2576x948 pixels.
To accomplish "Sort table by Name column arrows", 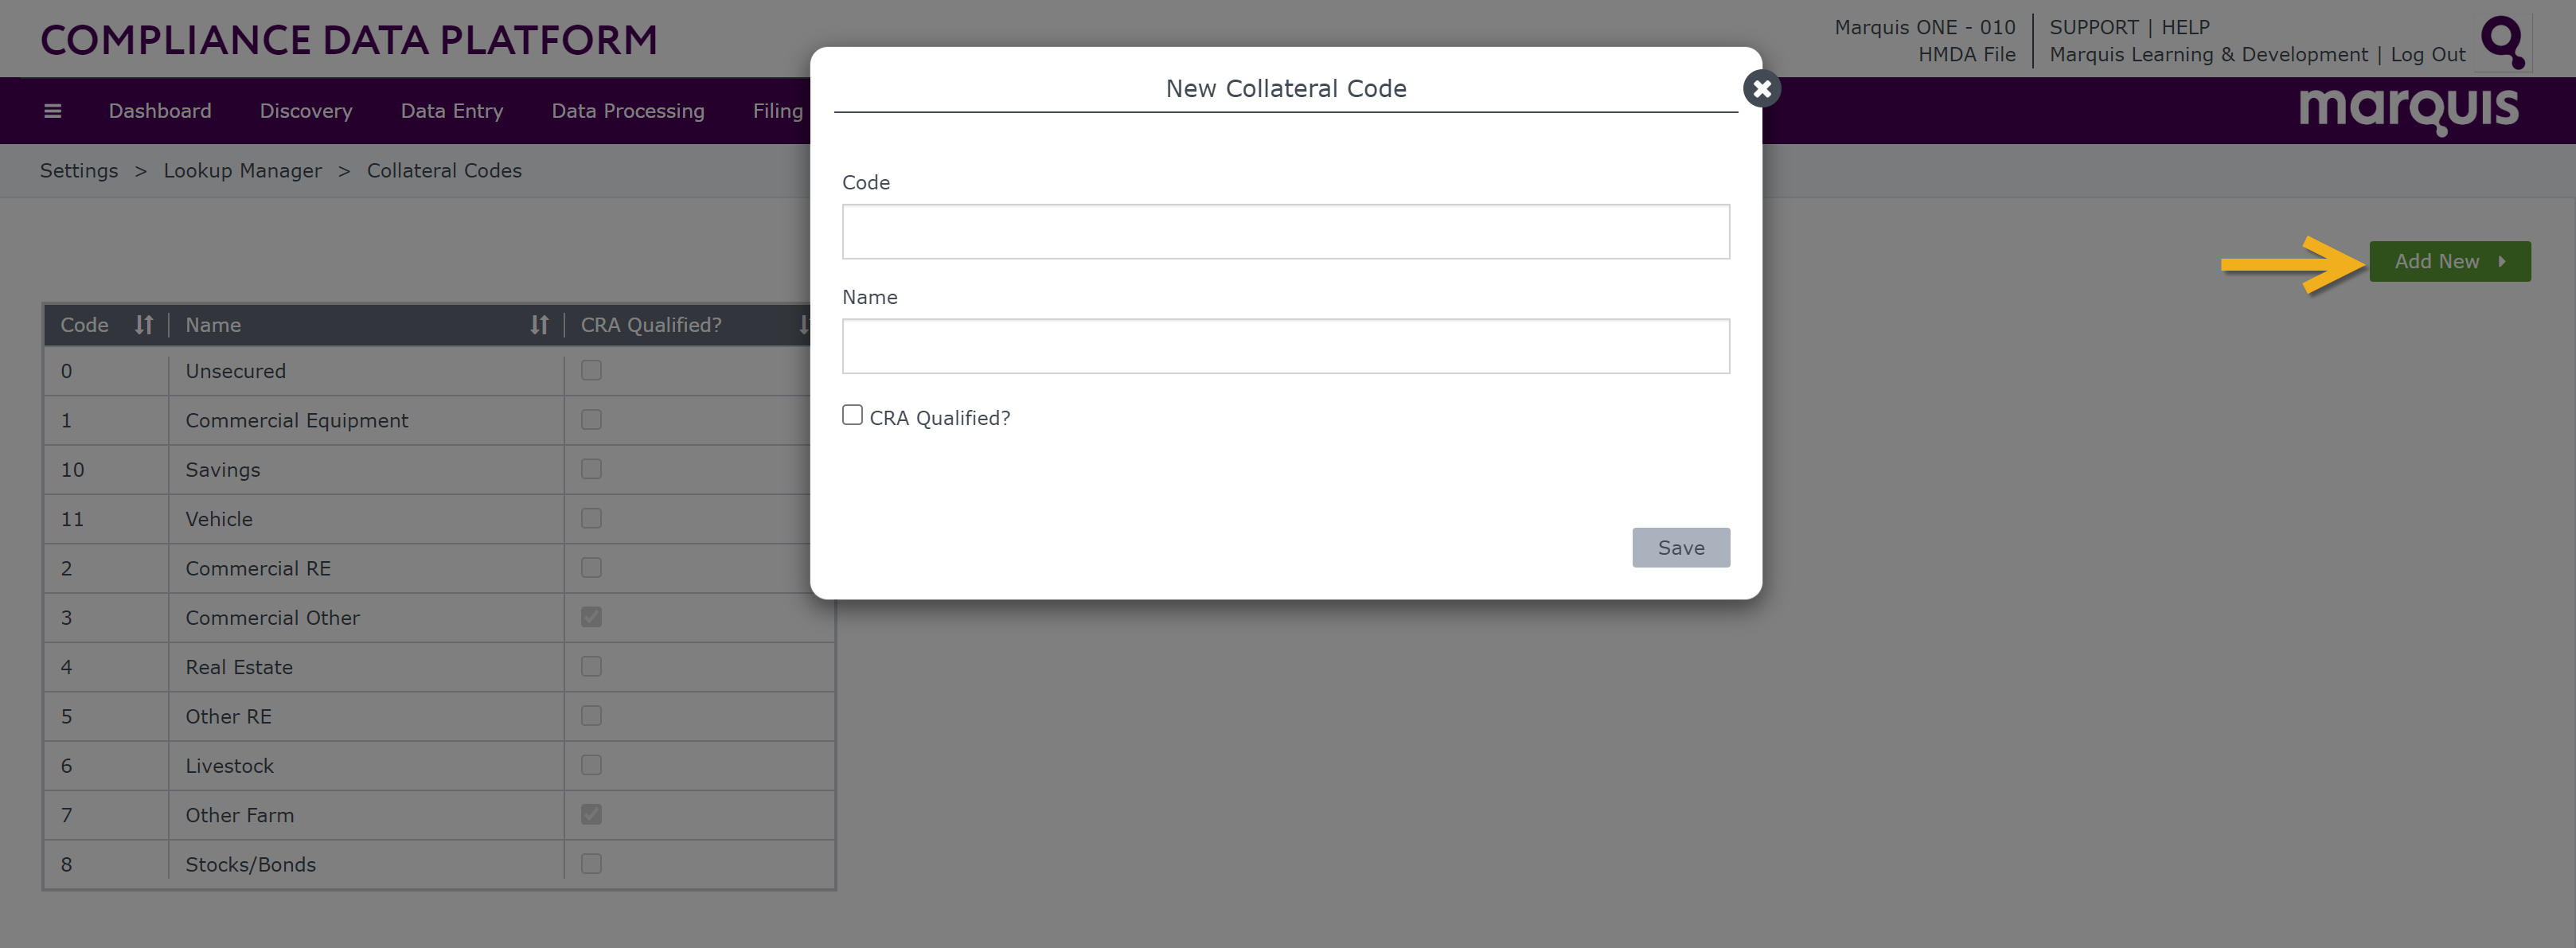I will click(x=539, y=325).
